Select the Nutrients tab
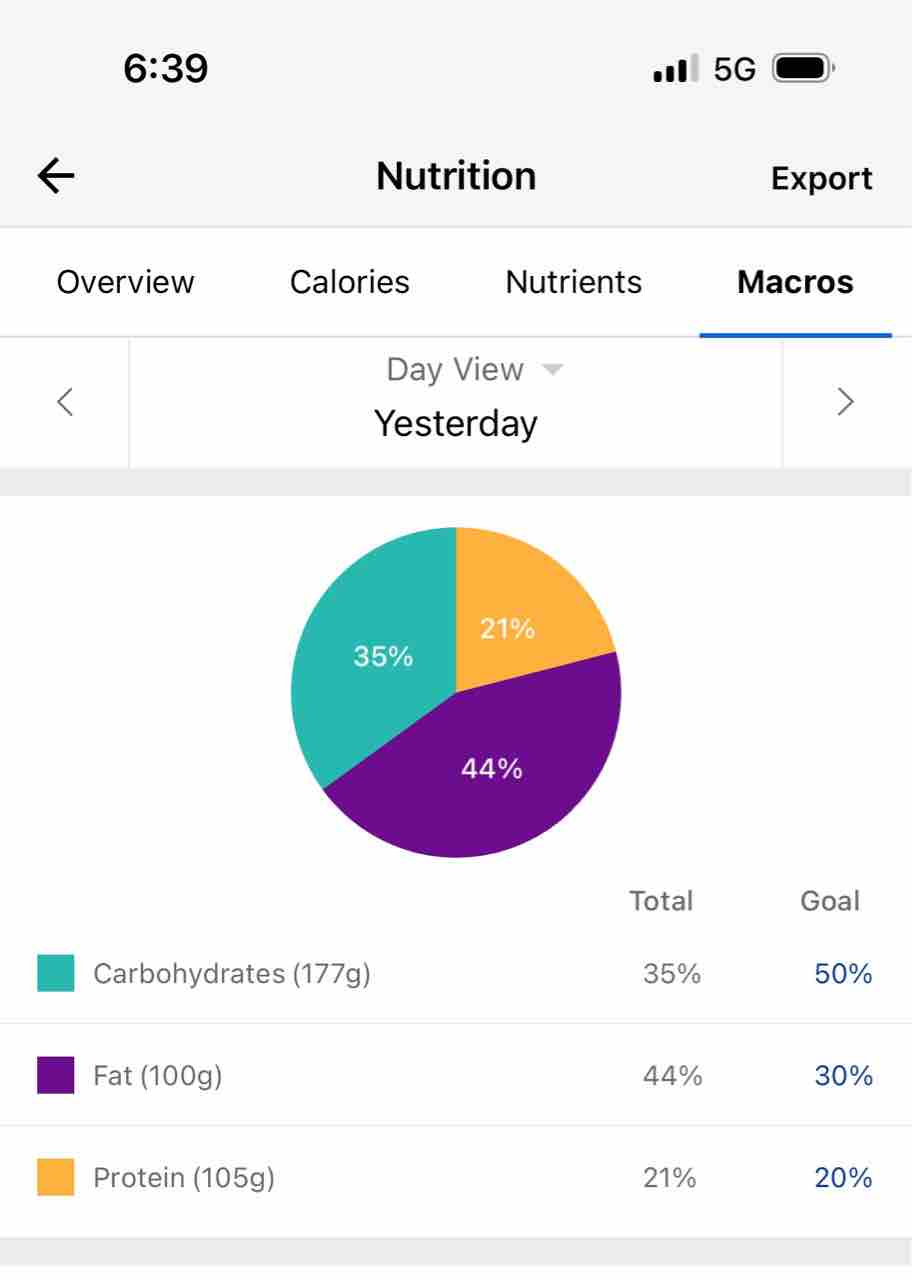This screenshot has height=1280, width=912. [573, 282]
